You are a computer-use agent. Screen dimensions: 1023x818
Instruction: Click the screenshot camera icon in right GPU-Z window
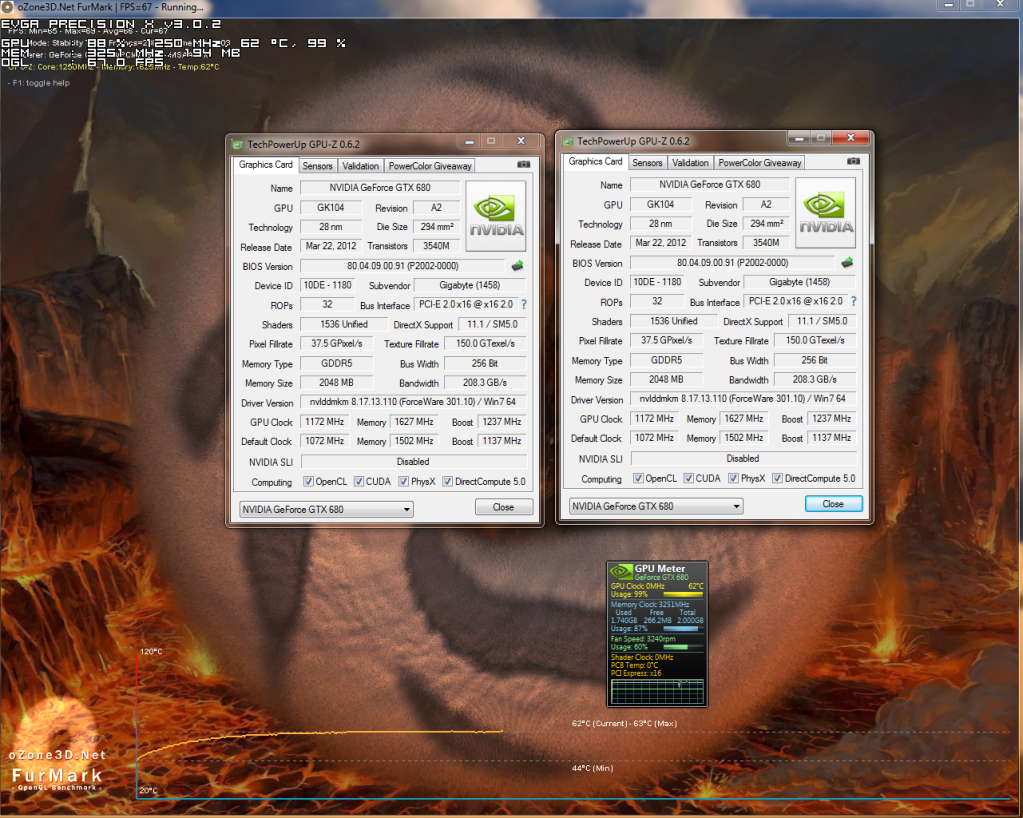853,161
